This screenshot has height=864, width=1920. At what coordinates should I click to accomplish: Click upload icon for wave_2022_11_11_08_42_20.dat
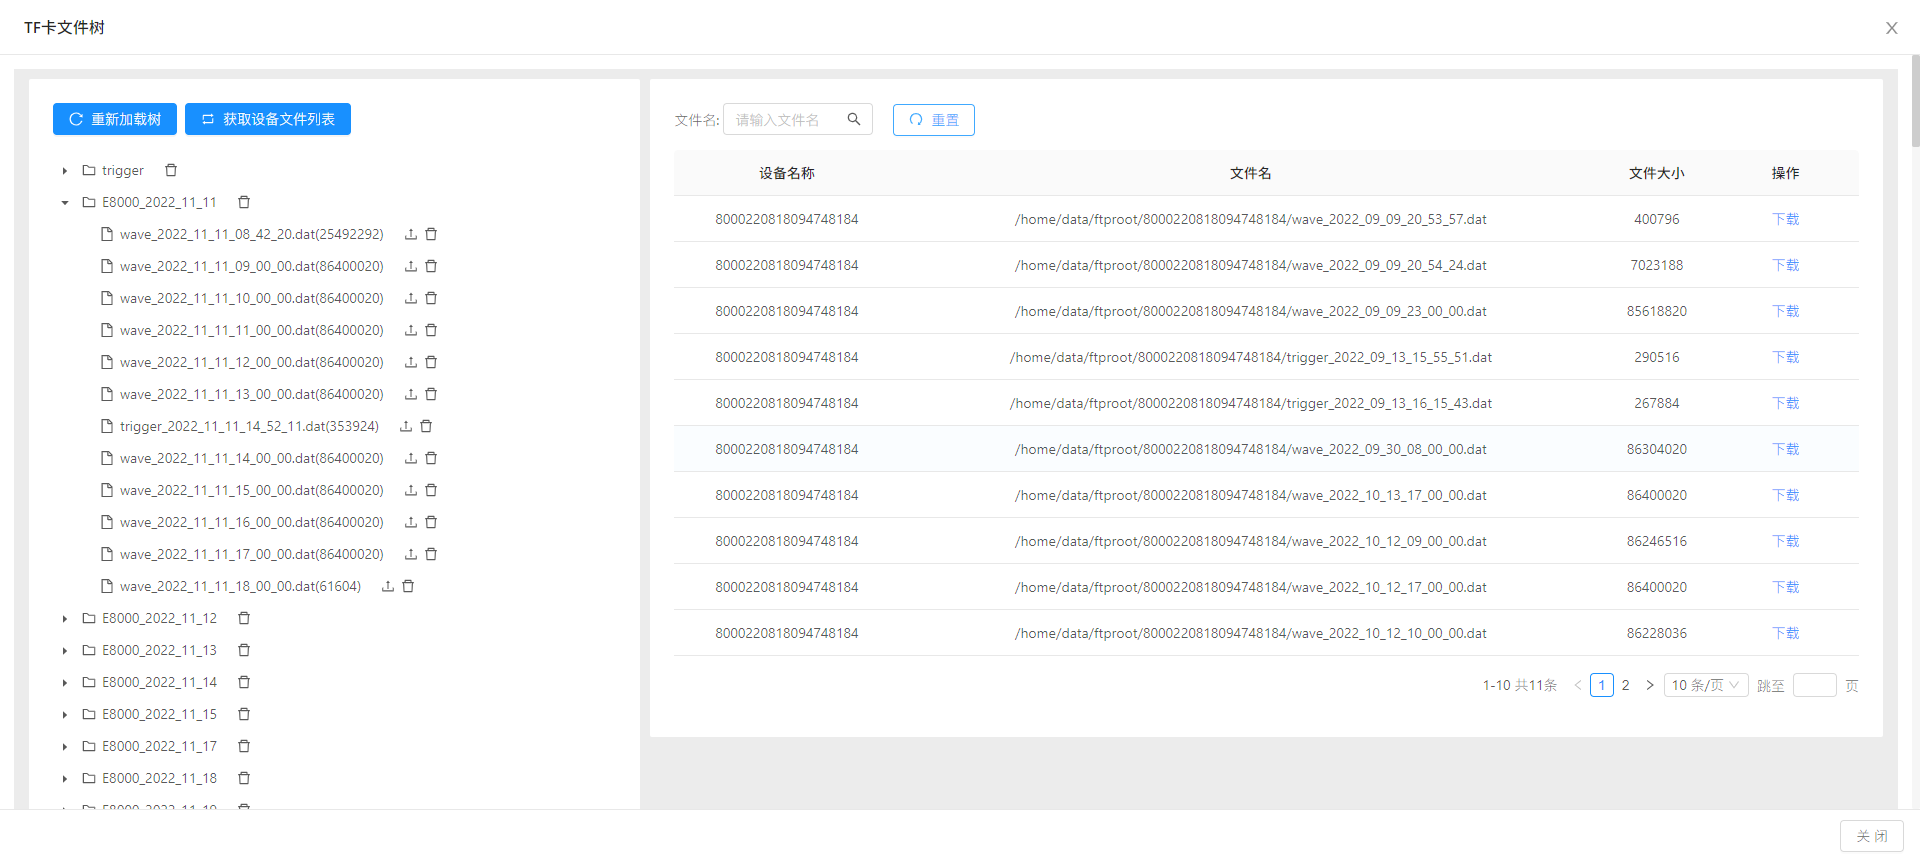[411, 234]
